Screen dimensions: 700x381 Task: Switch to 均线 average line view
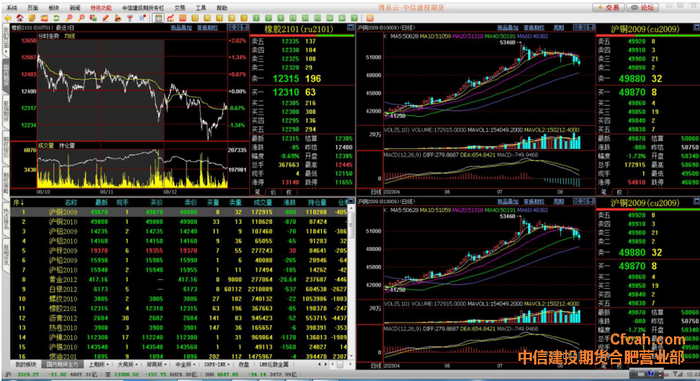70,36
